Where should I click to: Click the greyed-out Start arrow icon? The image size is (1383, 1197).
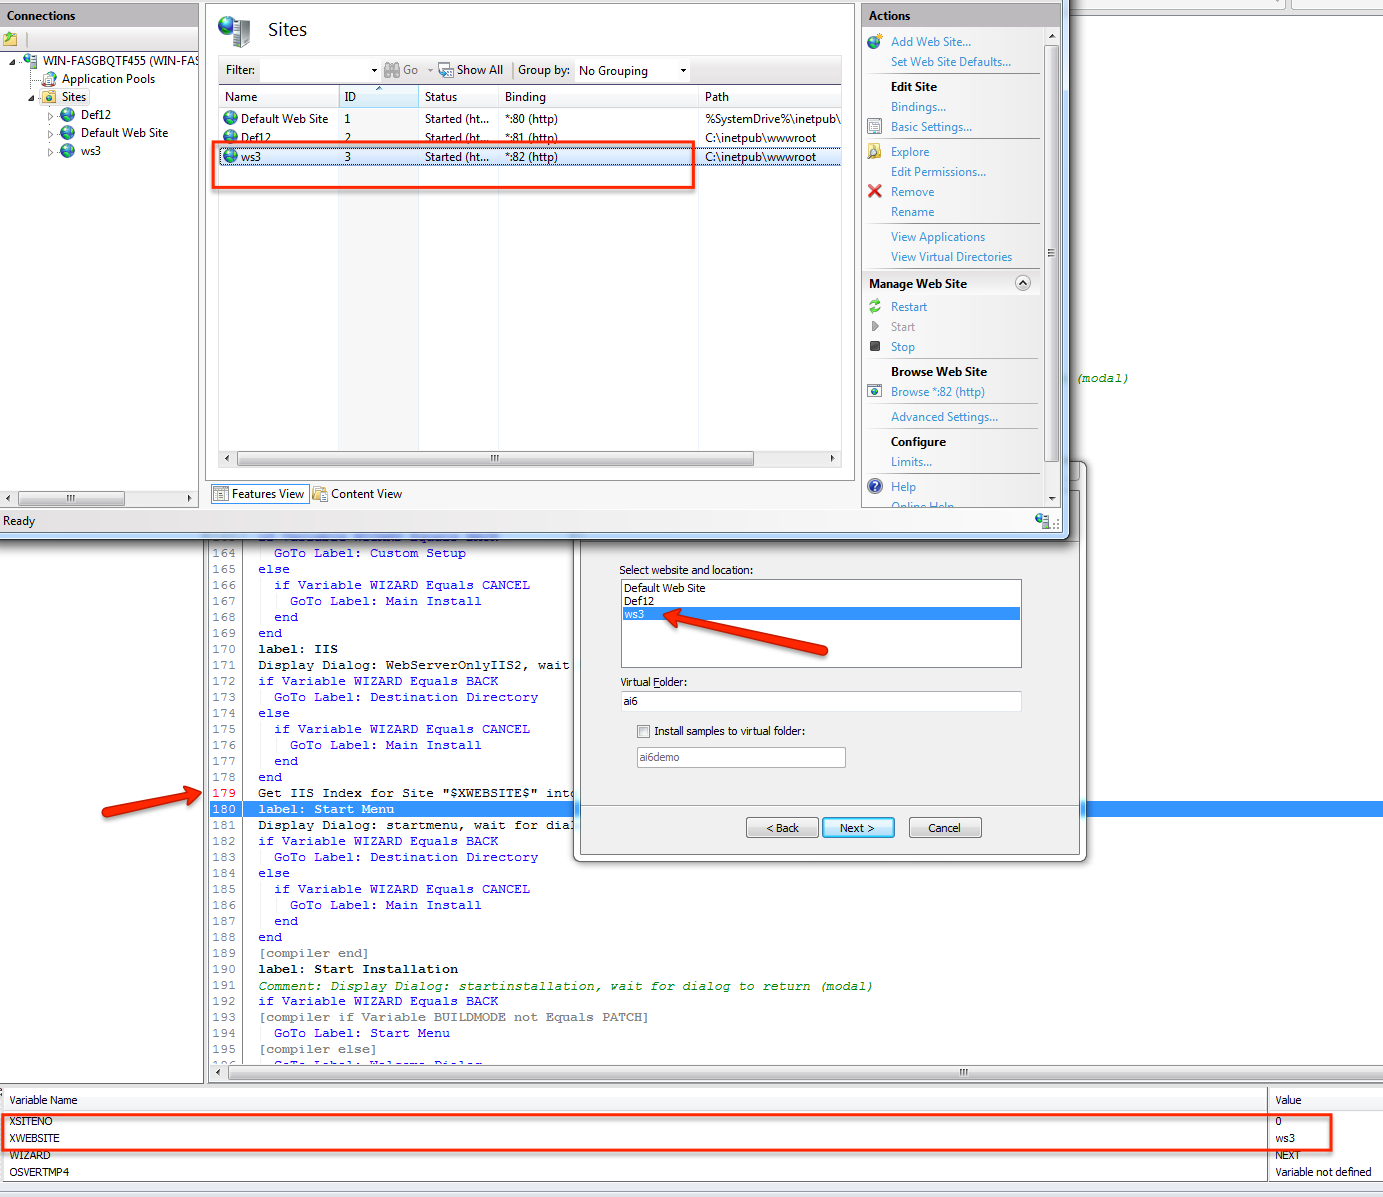click(875, 326)
